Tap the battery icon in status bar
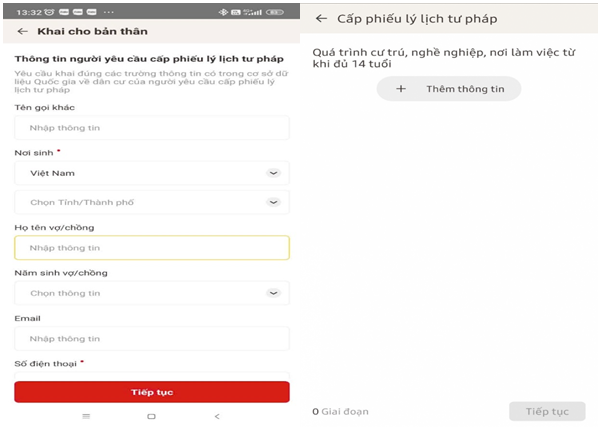This screenshot has height=432, width=600. click(x=275, y=12)
